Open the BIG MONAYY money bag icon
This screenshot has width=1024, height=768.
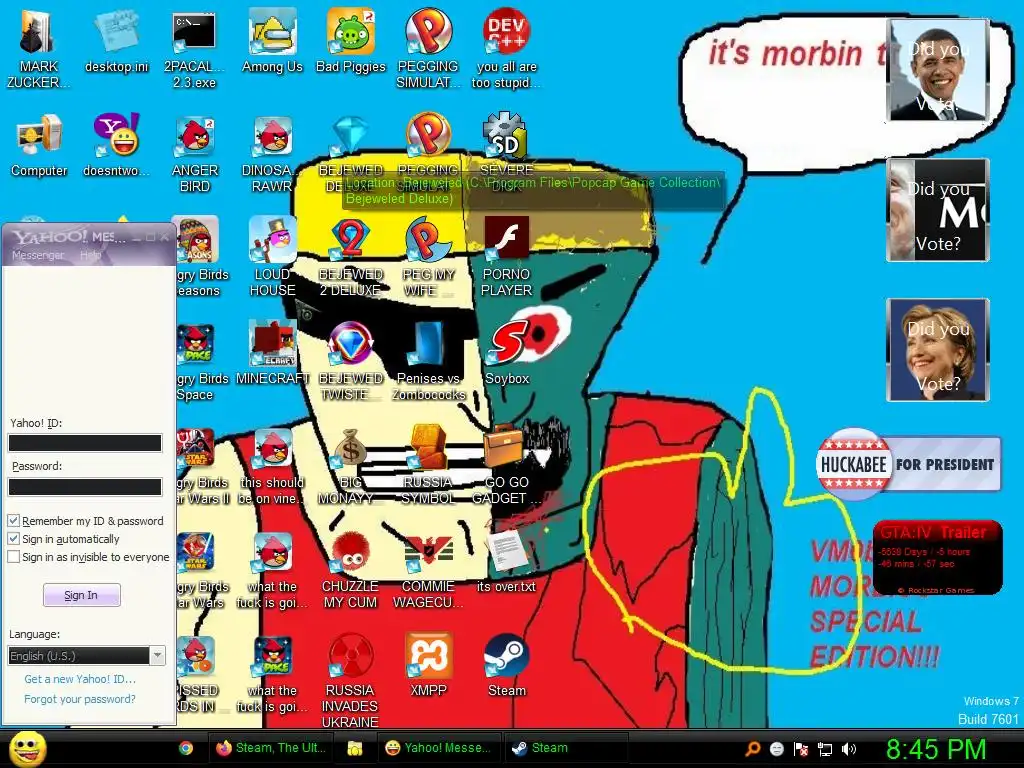(351, 465)
